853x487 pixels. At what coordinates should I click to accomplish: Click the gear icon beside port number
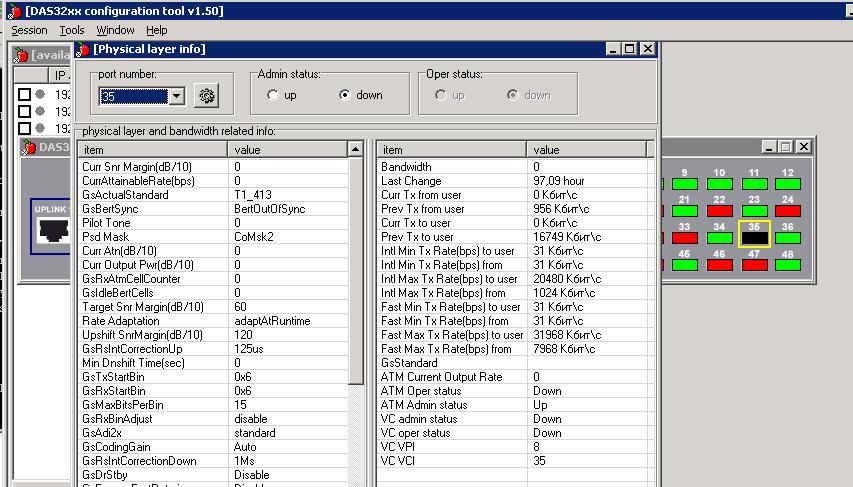tap(206, 96)
